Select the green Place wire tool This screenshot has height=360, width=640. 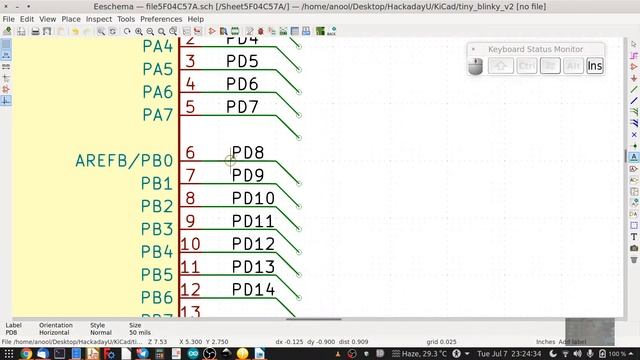click(x=634, y=89)
